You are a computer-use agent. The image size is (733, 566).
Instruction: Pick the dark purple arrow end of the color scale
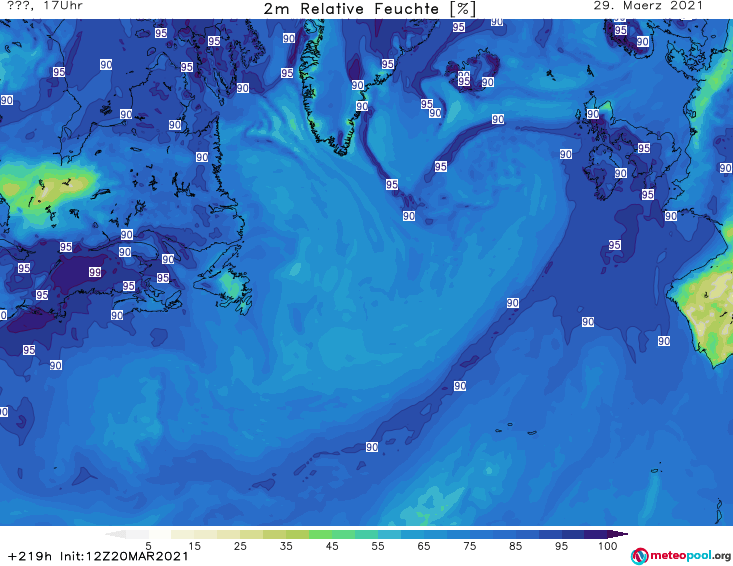pyautogui.click(x=618, y=534)
